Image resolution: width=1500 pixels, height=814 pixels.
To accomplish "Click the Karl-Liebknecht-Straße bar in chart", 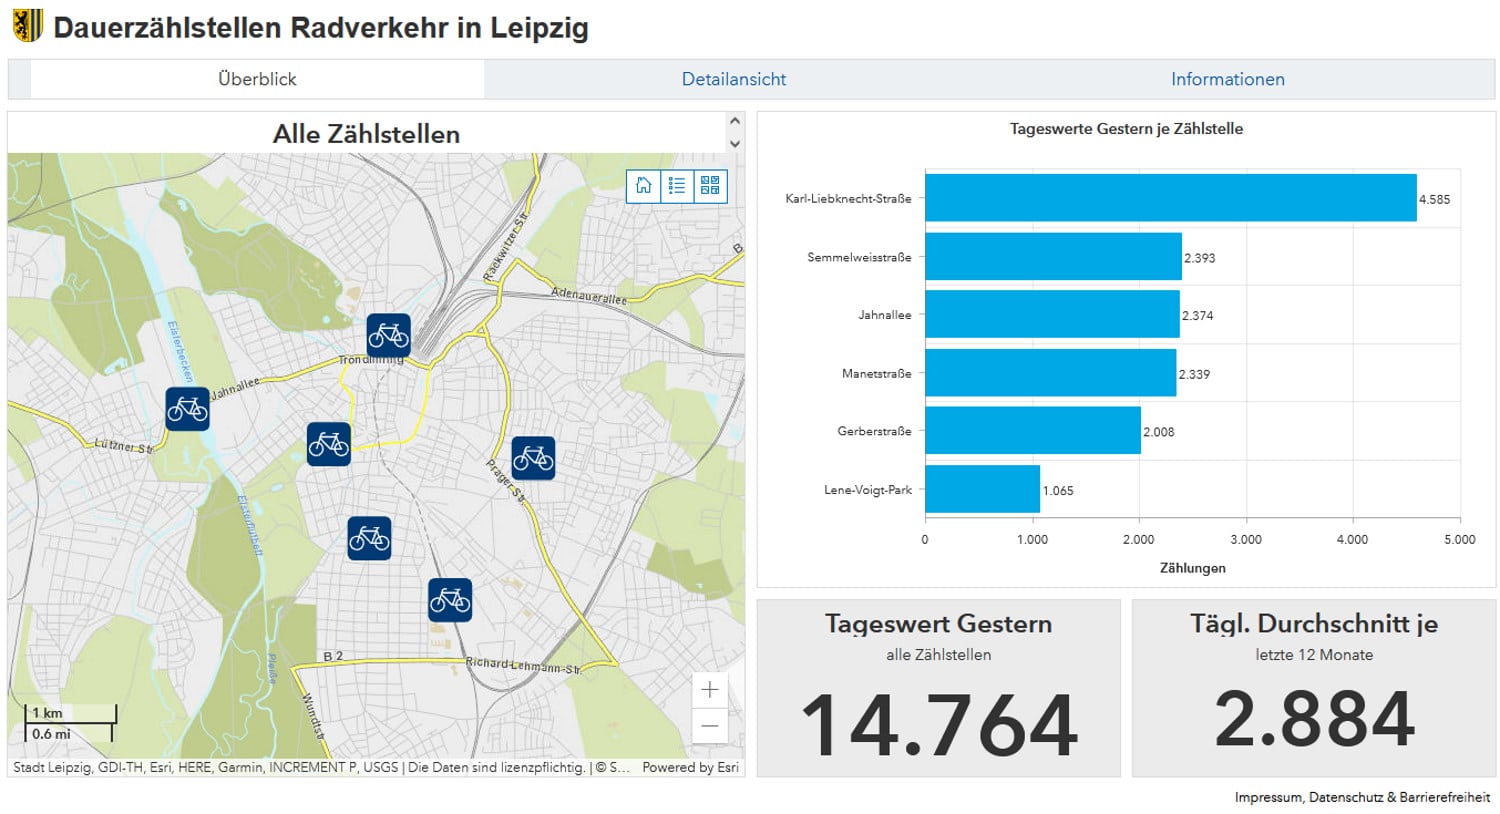I will 1170,198.
